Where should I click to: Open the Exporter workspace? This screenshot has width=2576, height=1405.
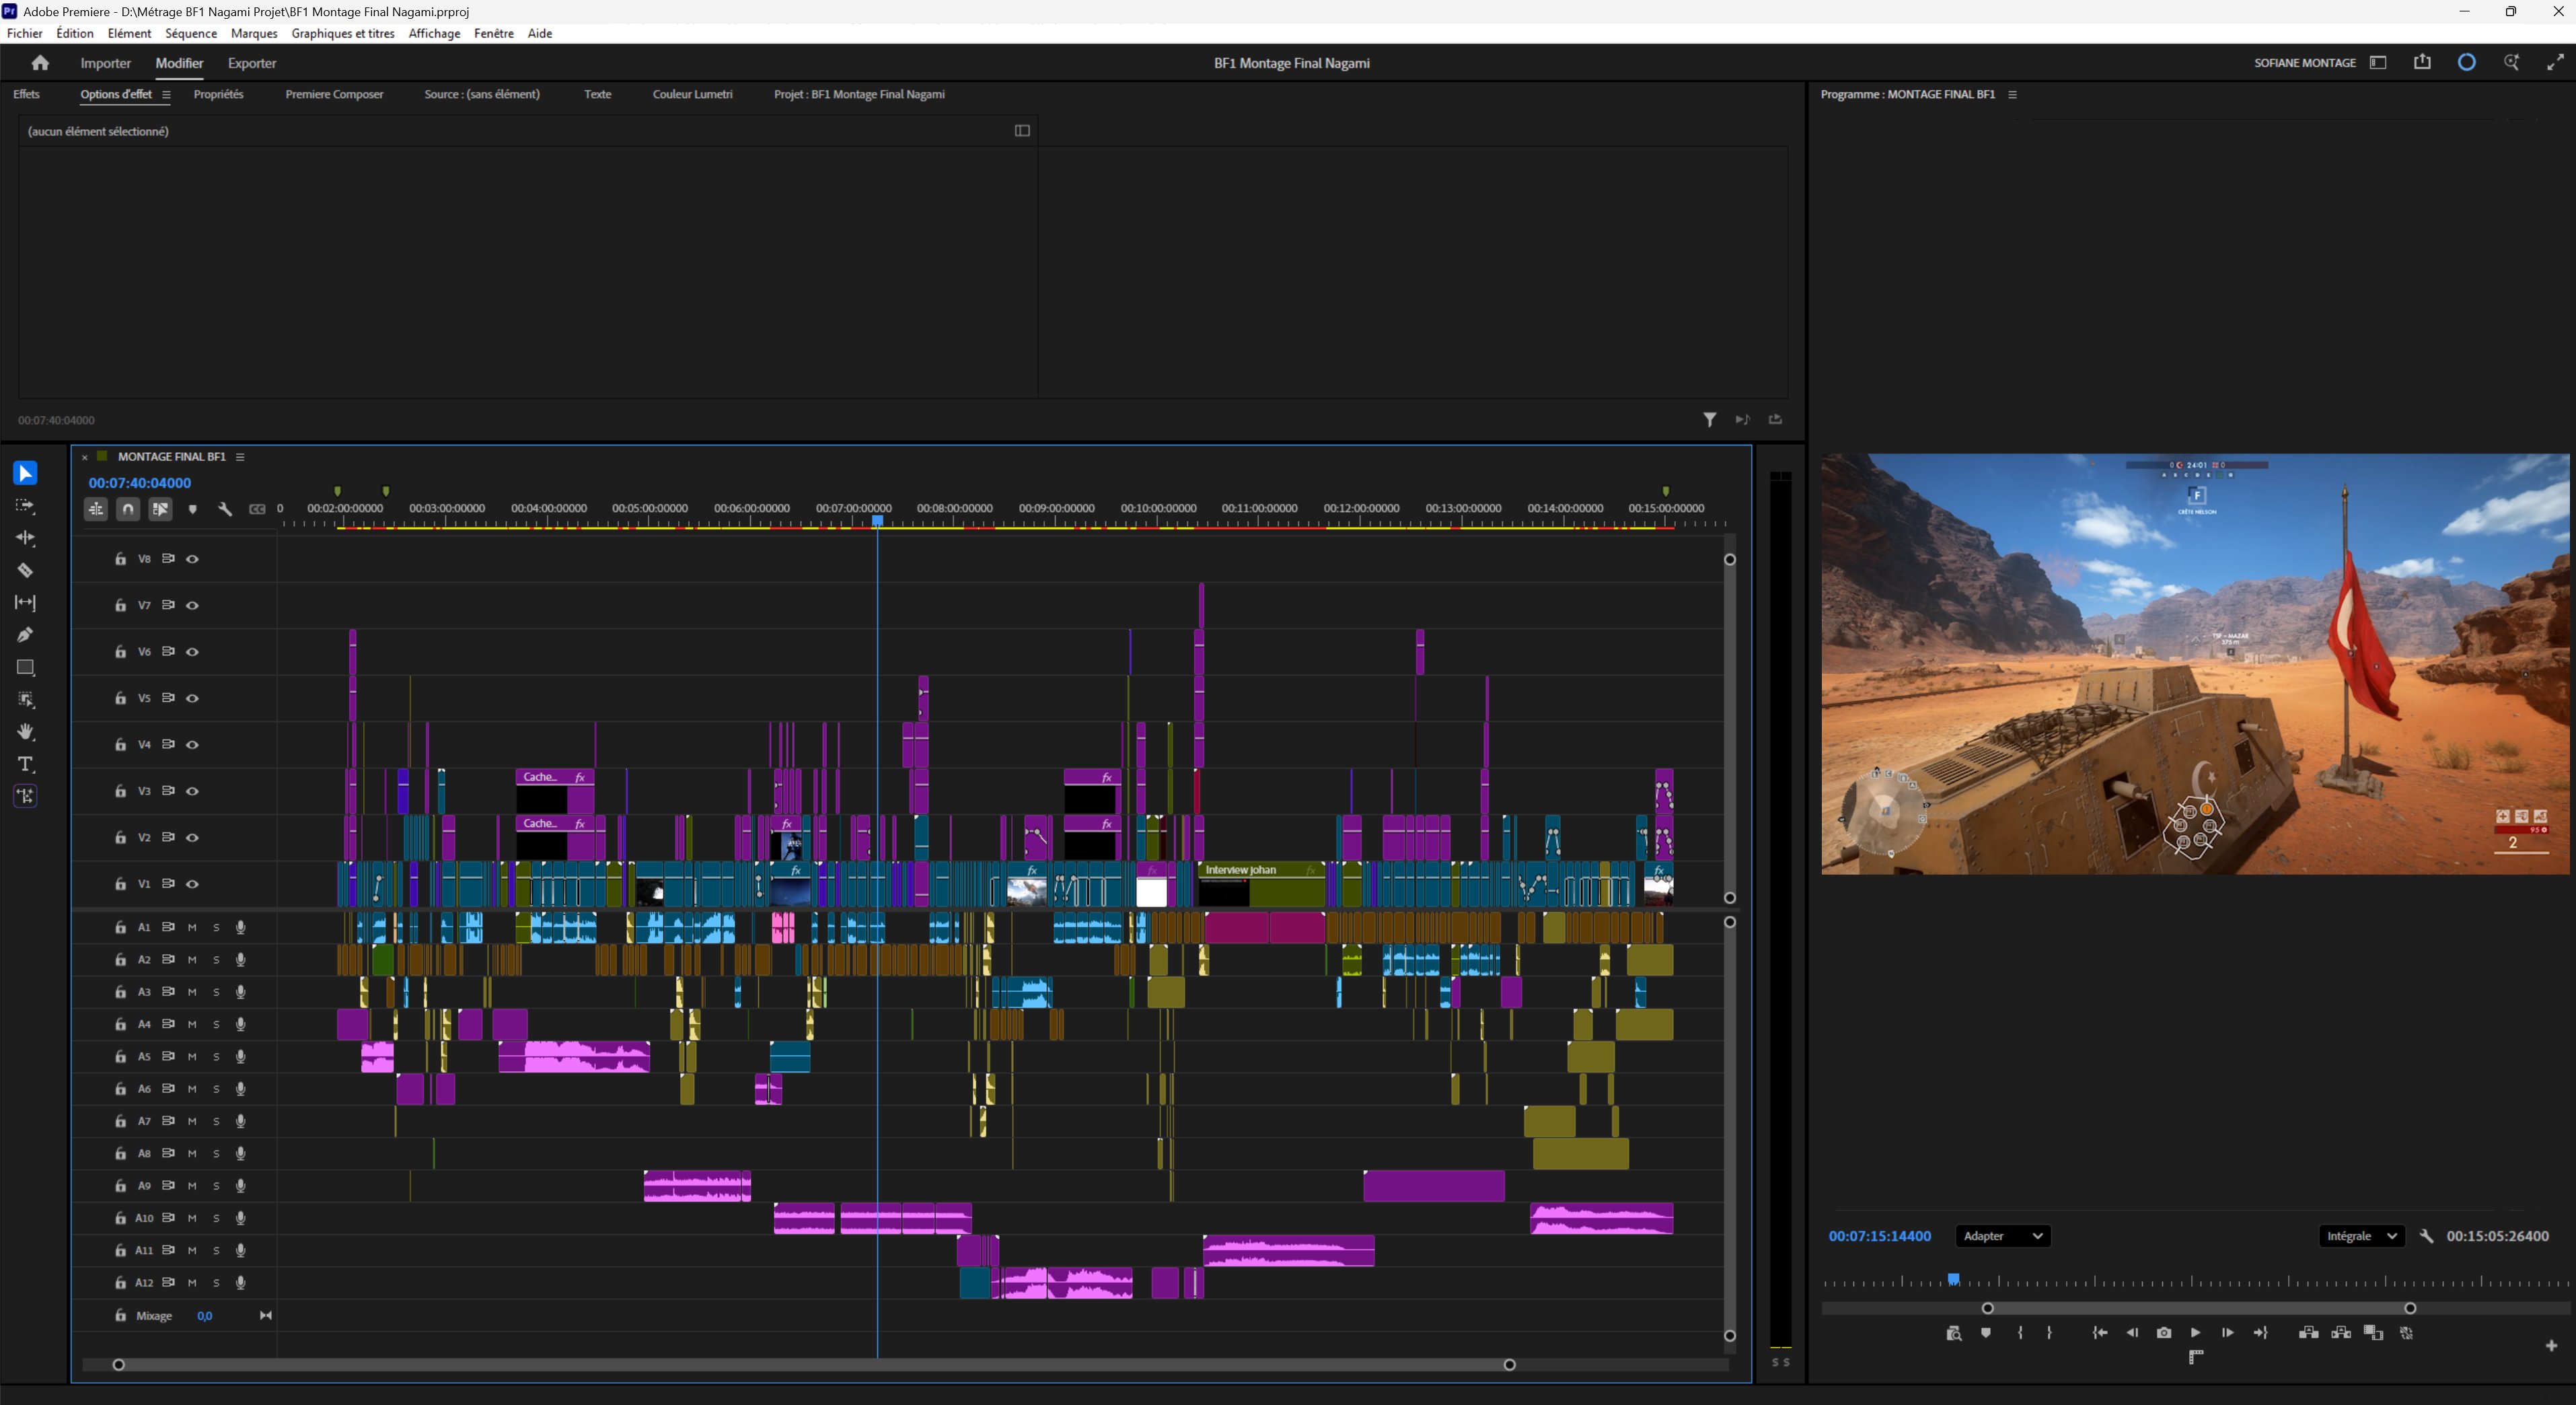[x=252, y=63]
